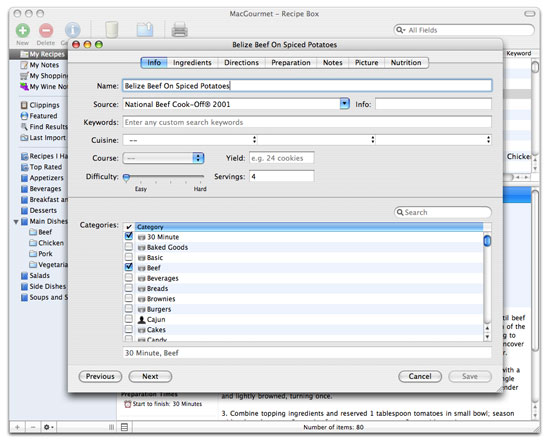Click the blue info icon in toolbar
The width and height of the screenshot is (550, 444).
pos(73,30)
